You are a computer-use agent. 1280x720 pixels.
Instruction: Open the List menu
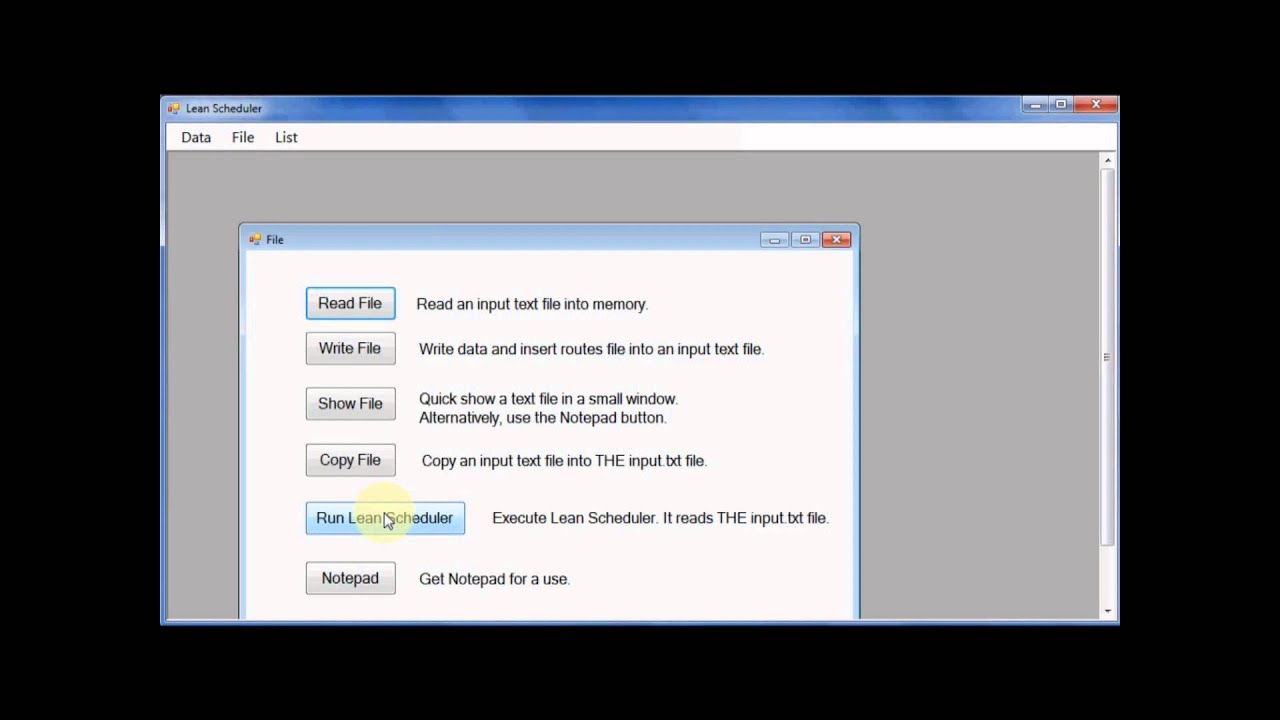point(286,137)
